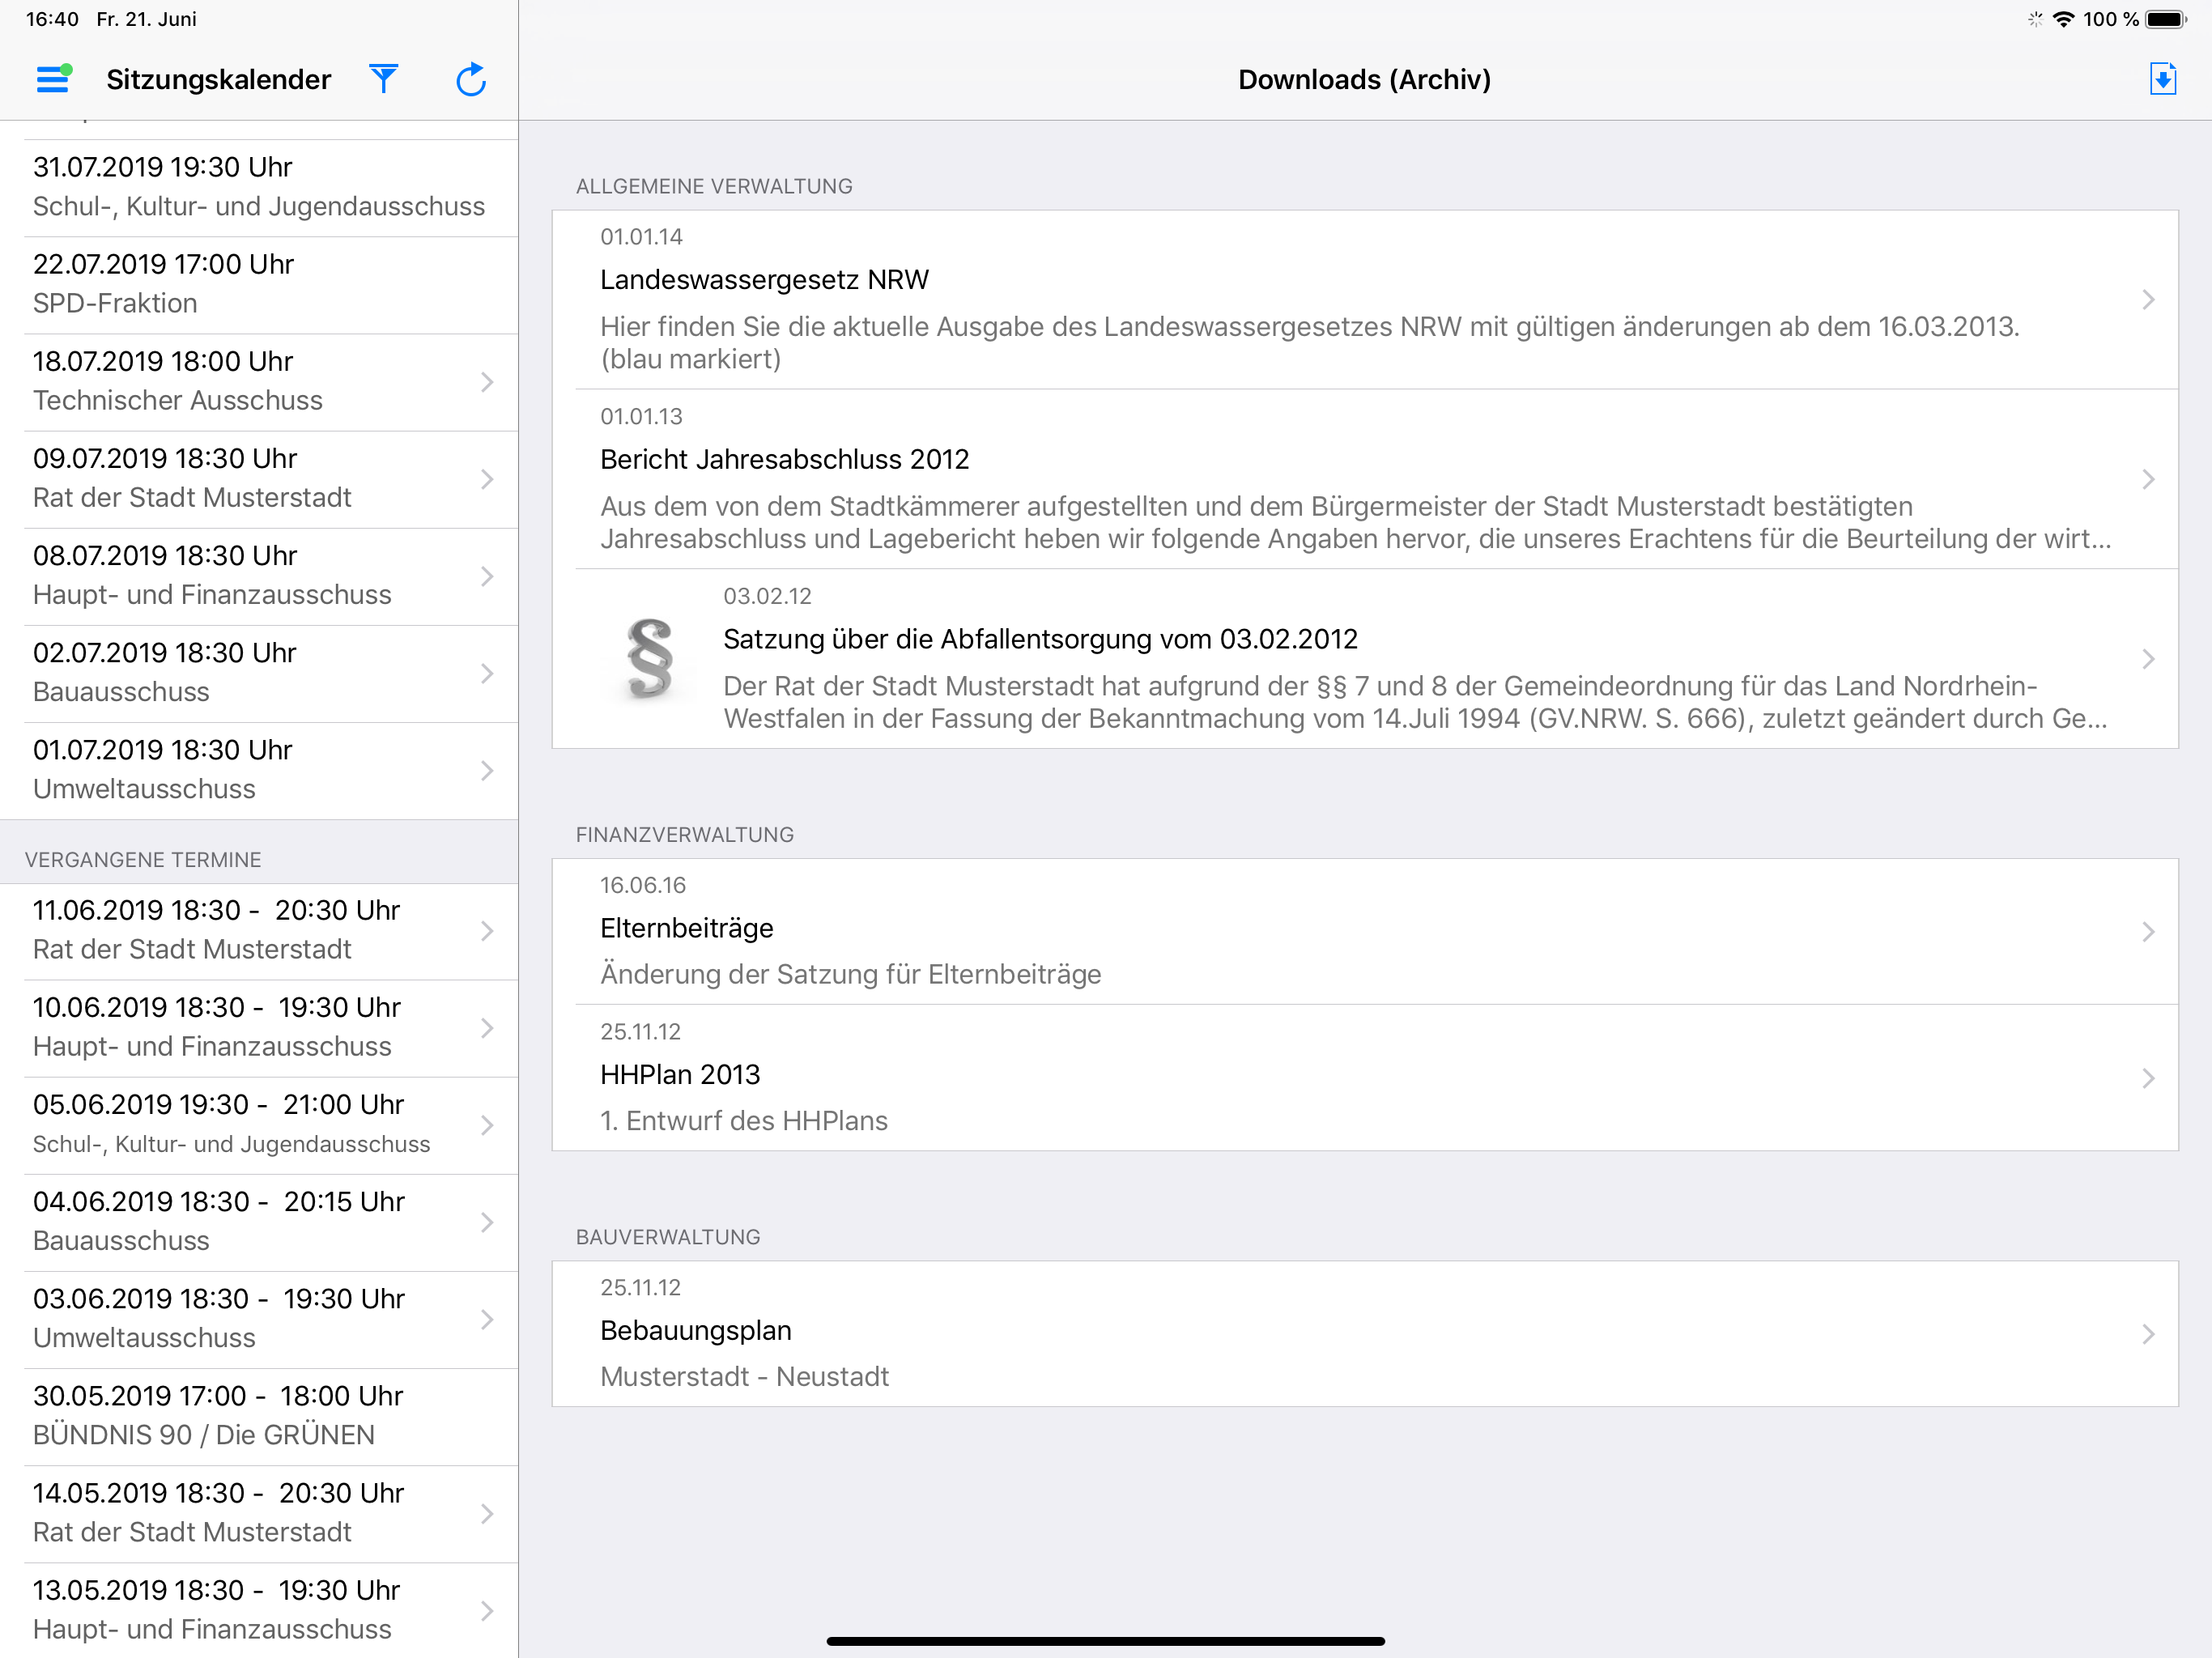Image resolution: width=2212 pixels, height=1658 pixels.
Task: Open chevron for 02.07.2019 Bauausschuss
Action: pyautogui.click(x=487, y=673)
